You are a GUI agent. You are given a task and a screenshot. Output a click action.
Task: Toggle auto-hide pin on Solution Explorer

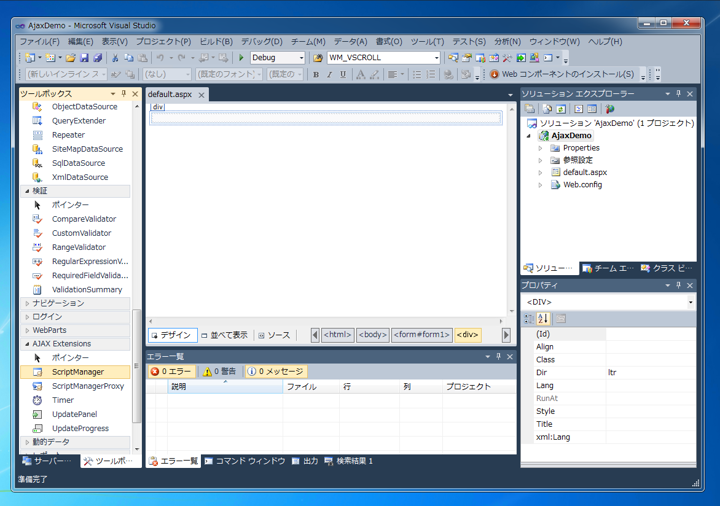(679, 94)
